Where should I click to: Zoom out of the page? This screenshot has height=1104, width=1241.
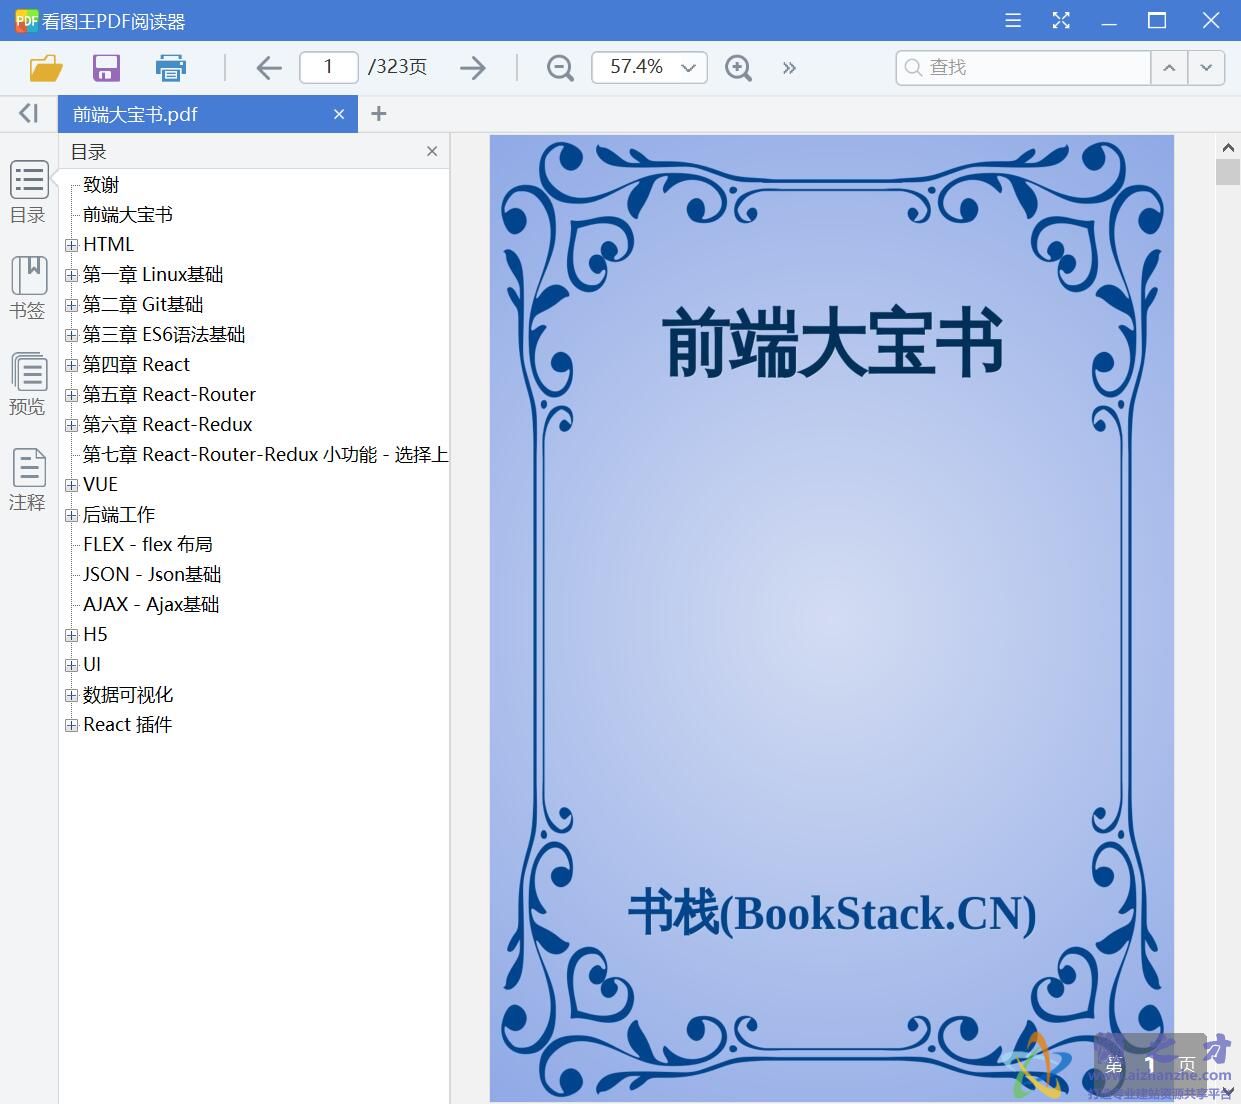(x=559, y=67)
